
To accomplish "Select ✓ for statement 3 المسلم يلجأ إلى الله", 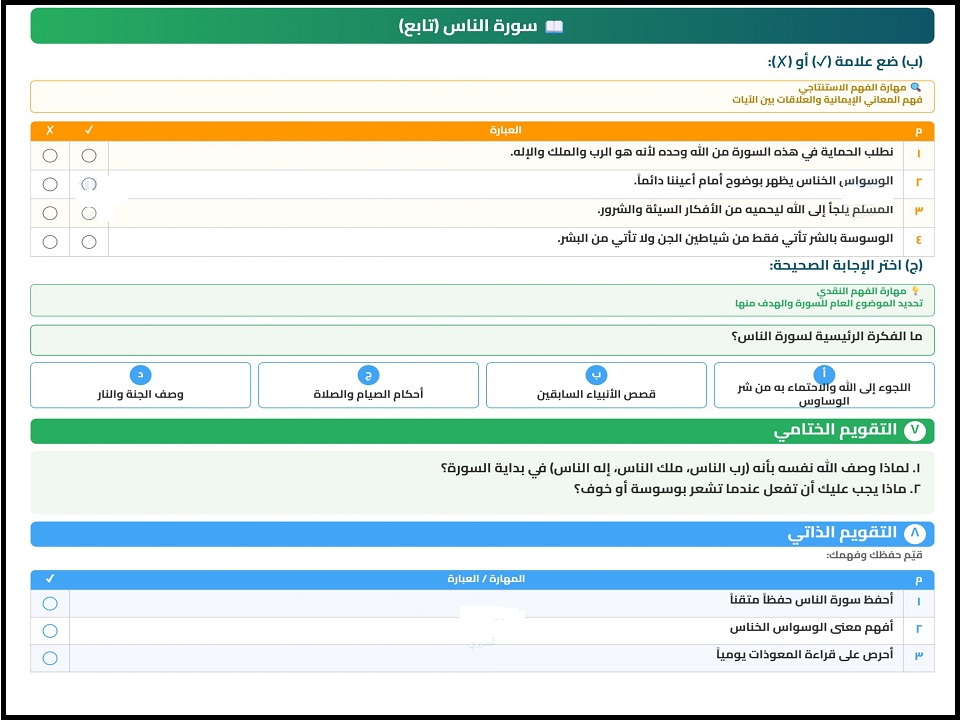I will click(89, 213).
